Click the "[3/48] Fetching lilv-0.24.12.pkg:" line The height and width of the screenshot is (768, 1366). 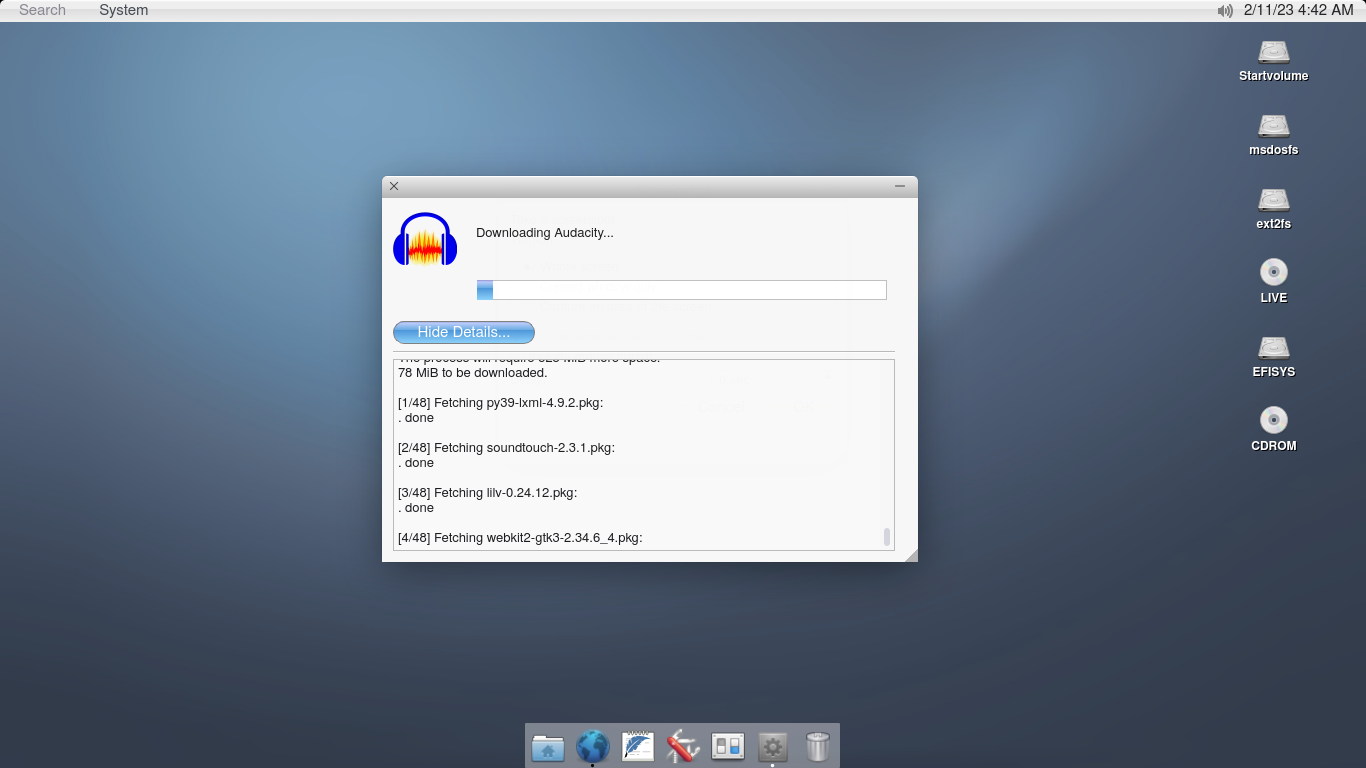tap(488, 493)
